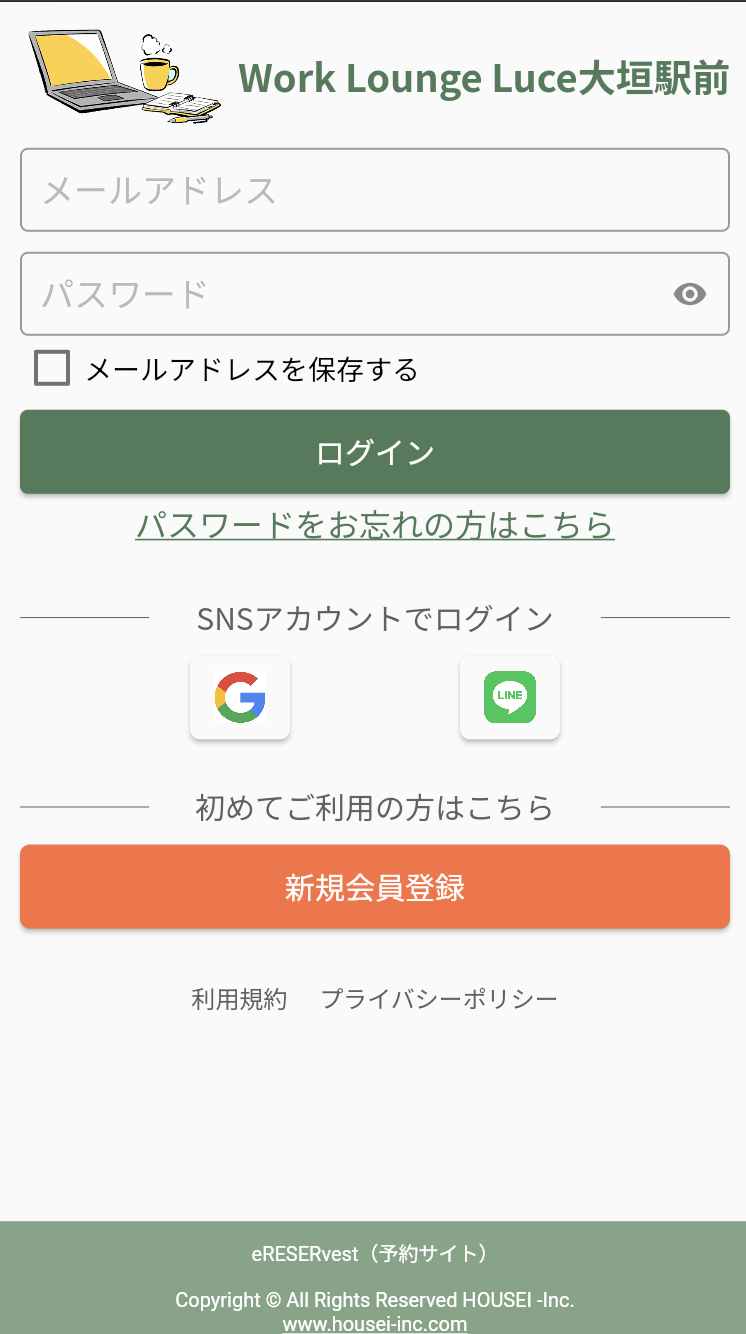This screenshot has height=1334, width=746.
Task: Click the coffee cup in the logo
Action: coord(158,72)
